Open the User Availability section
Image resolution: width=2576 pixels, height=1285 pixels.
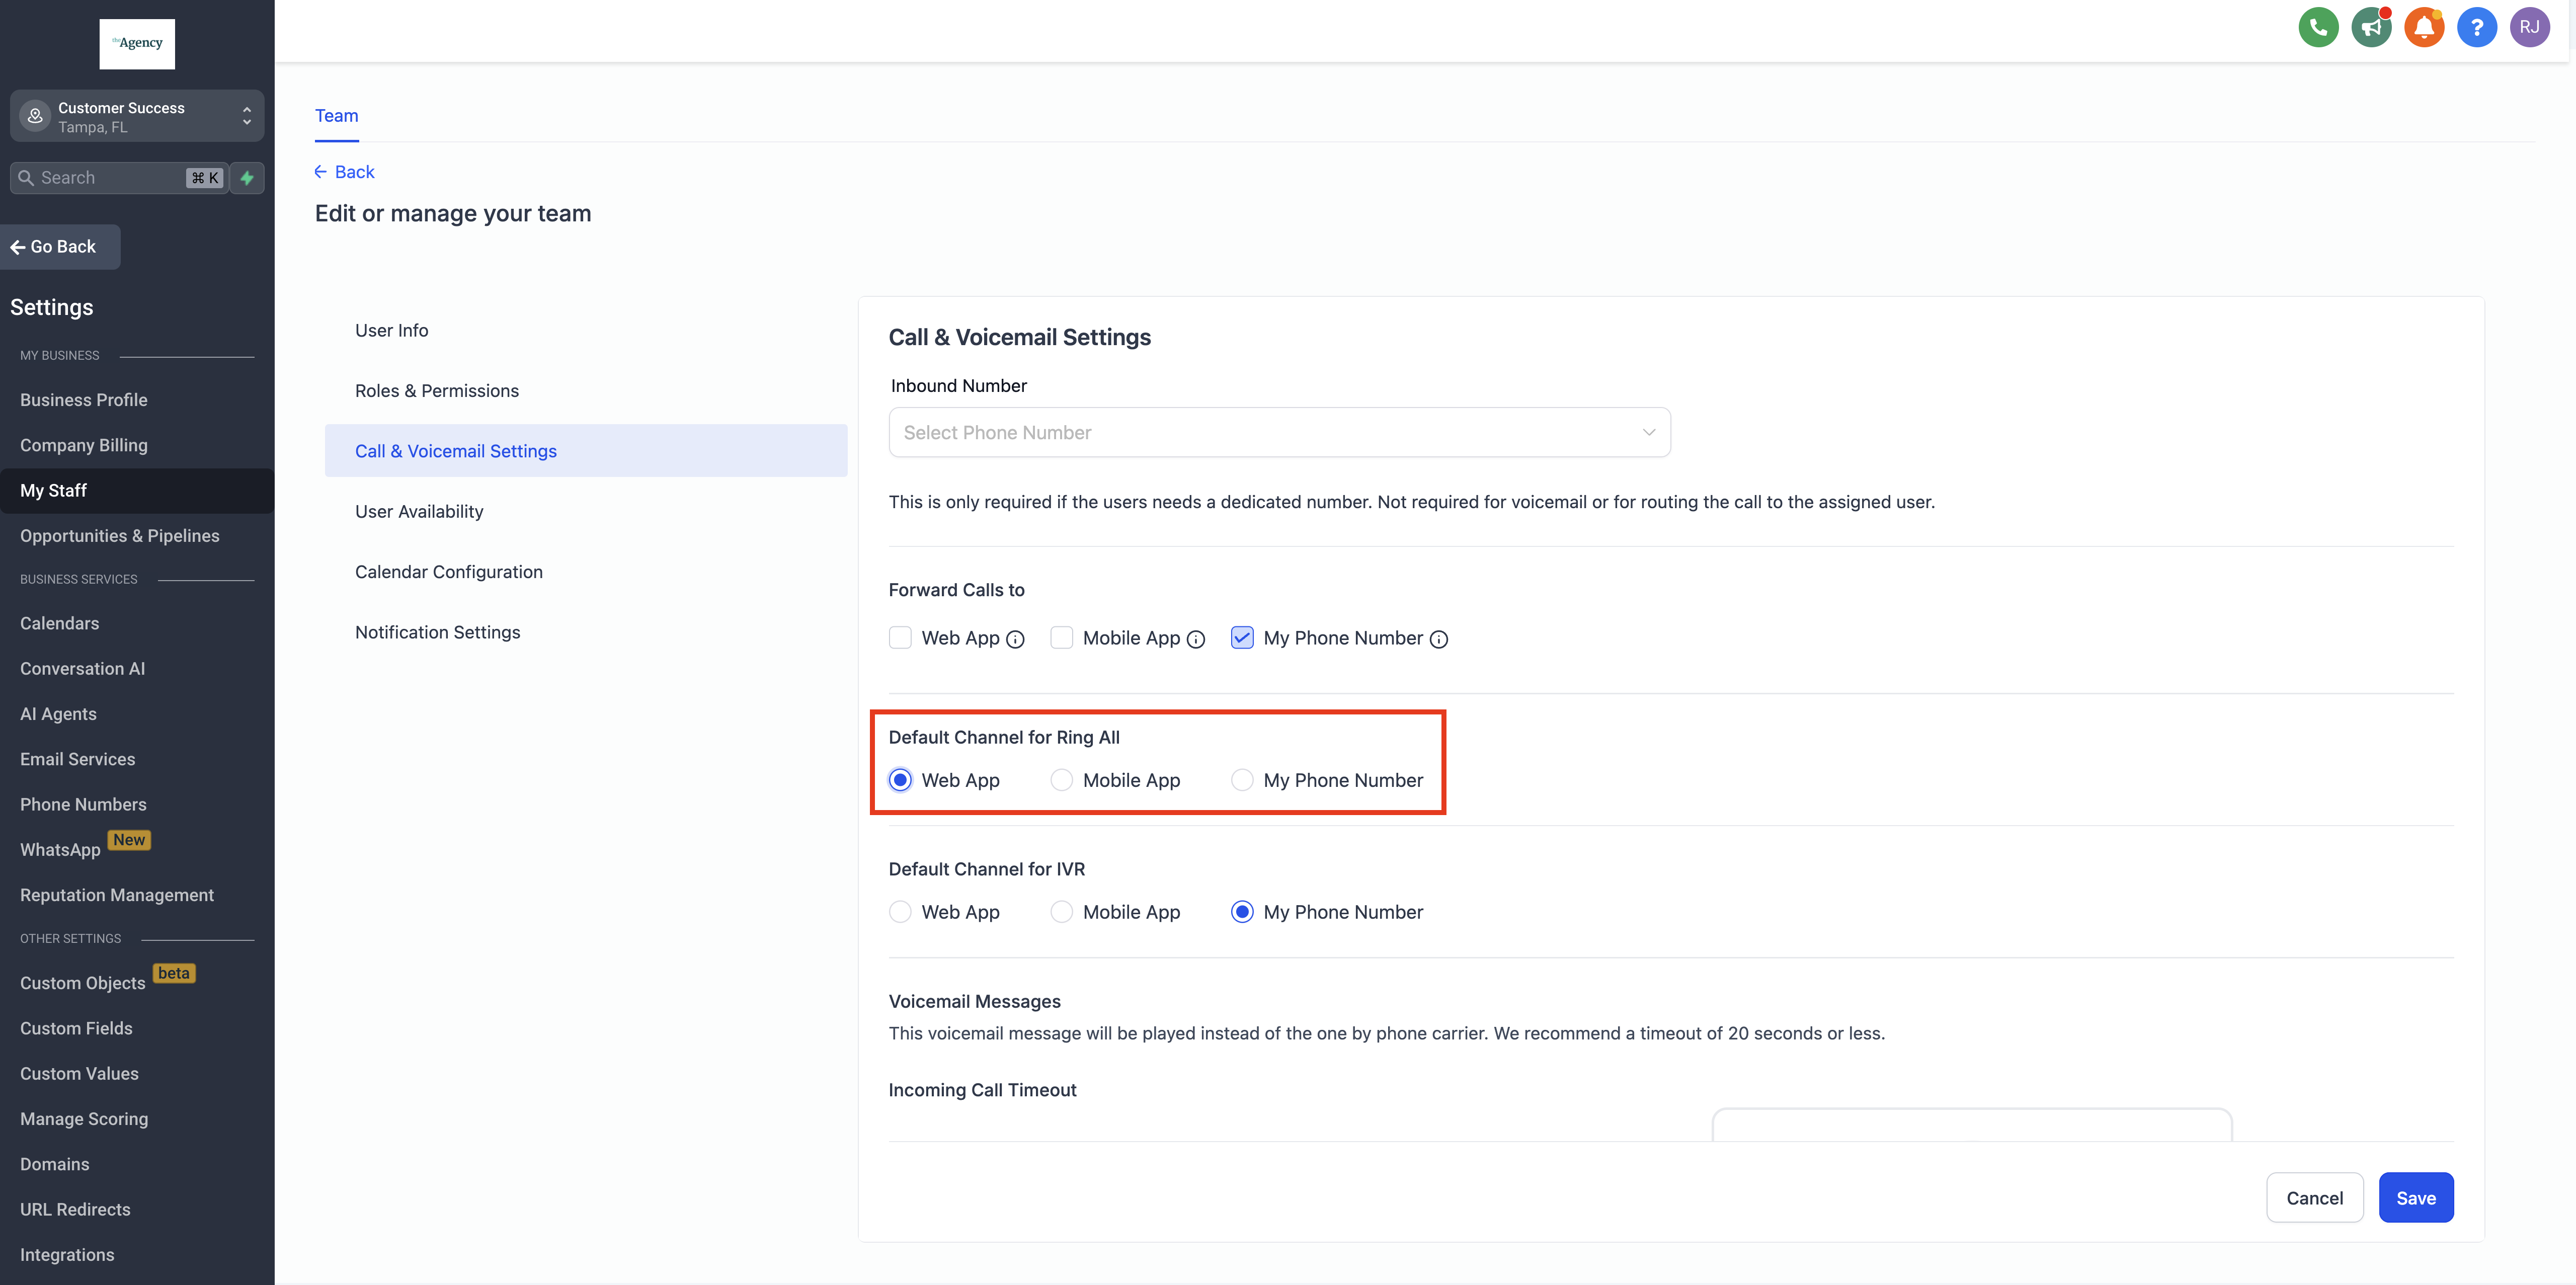[419, 511]
